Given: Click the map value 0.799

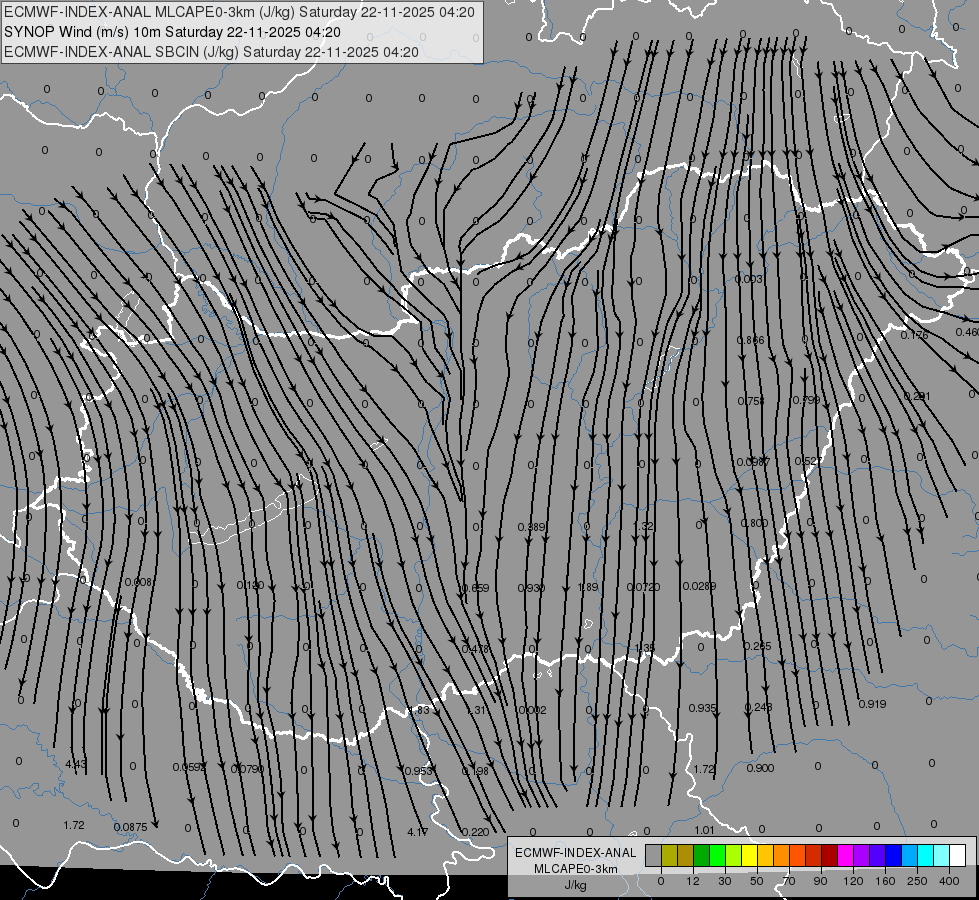Looking at the screenshot, I should click(806, 400).
